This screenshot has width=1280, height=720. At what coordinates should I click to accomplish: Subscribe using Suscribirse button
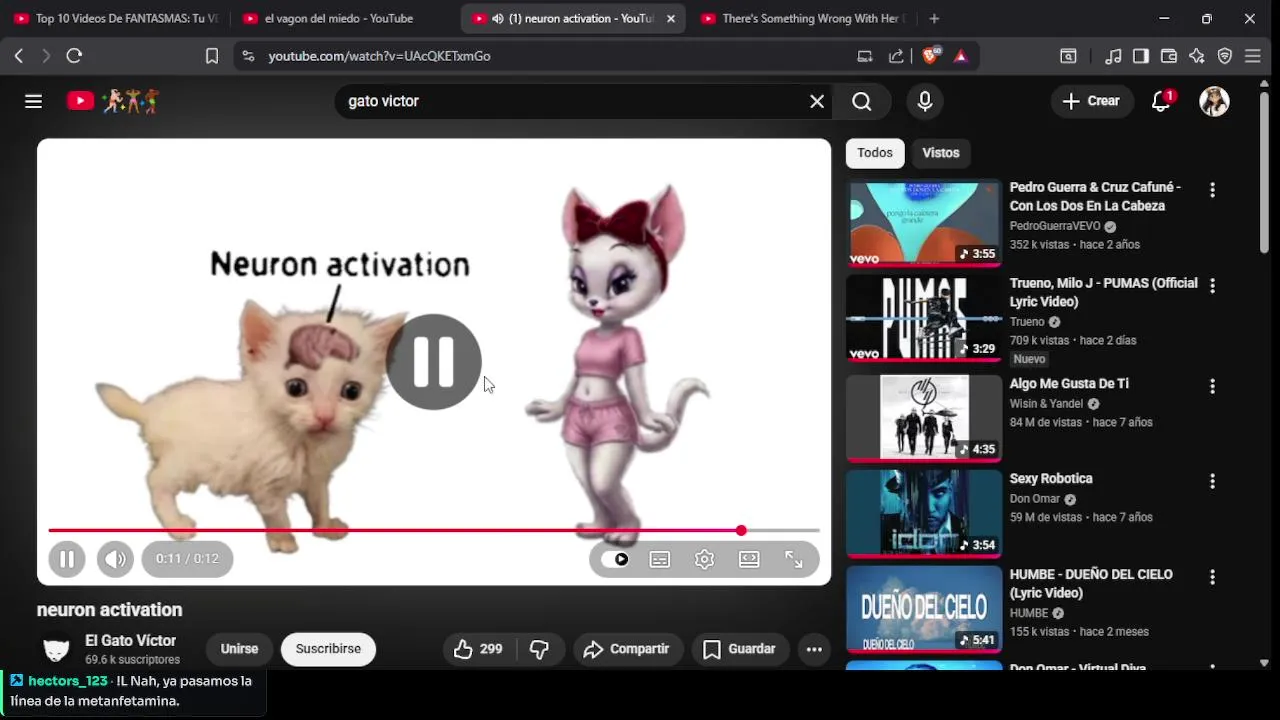(328, 649)
